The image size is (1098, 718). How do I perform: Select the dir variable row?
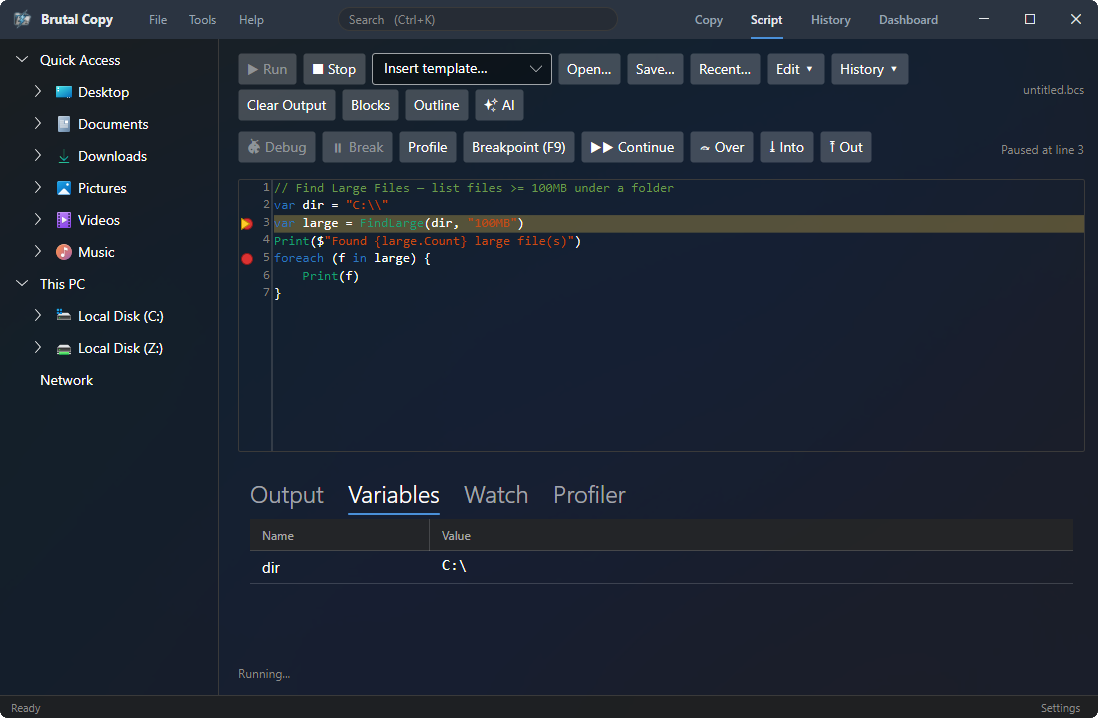[x=661, y=567]
